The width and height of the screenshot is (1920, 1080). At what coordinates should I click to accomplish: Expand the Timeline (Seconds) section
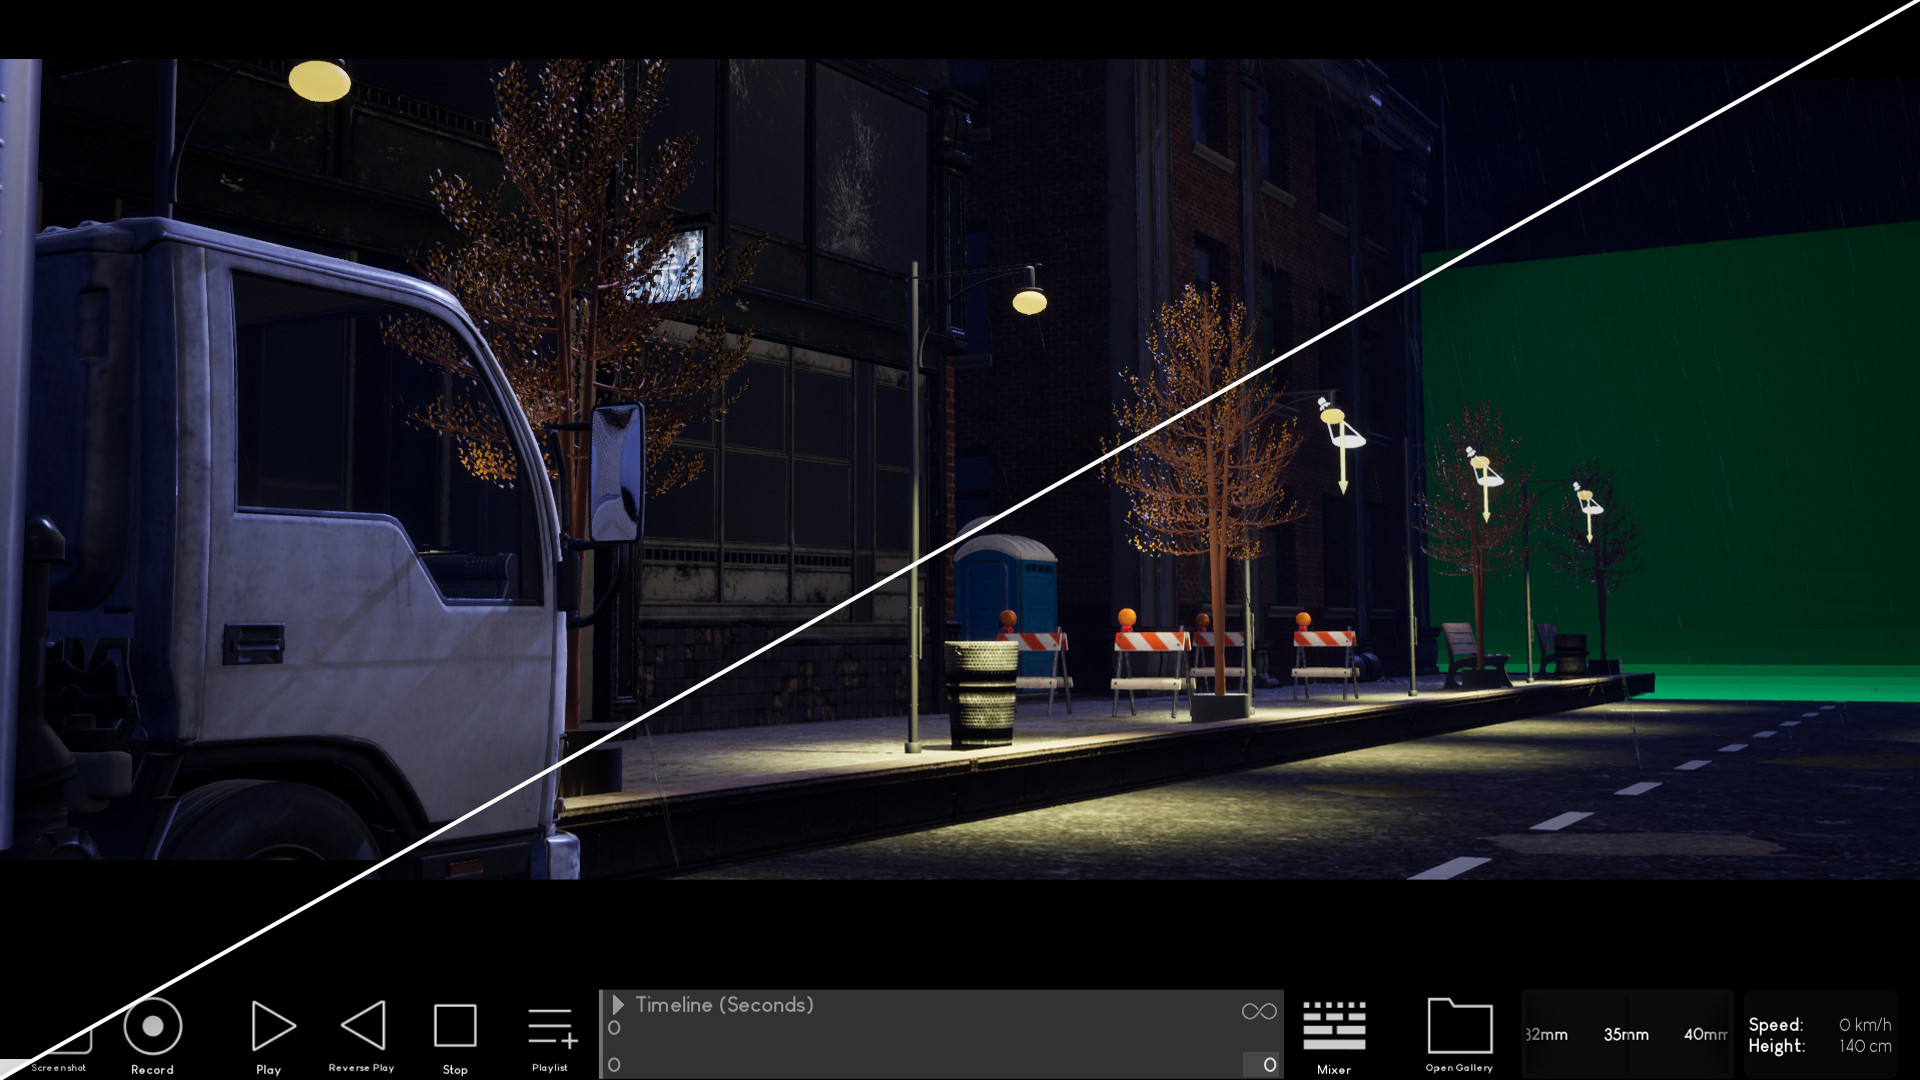617,1006
